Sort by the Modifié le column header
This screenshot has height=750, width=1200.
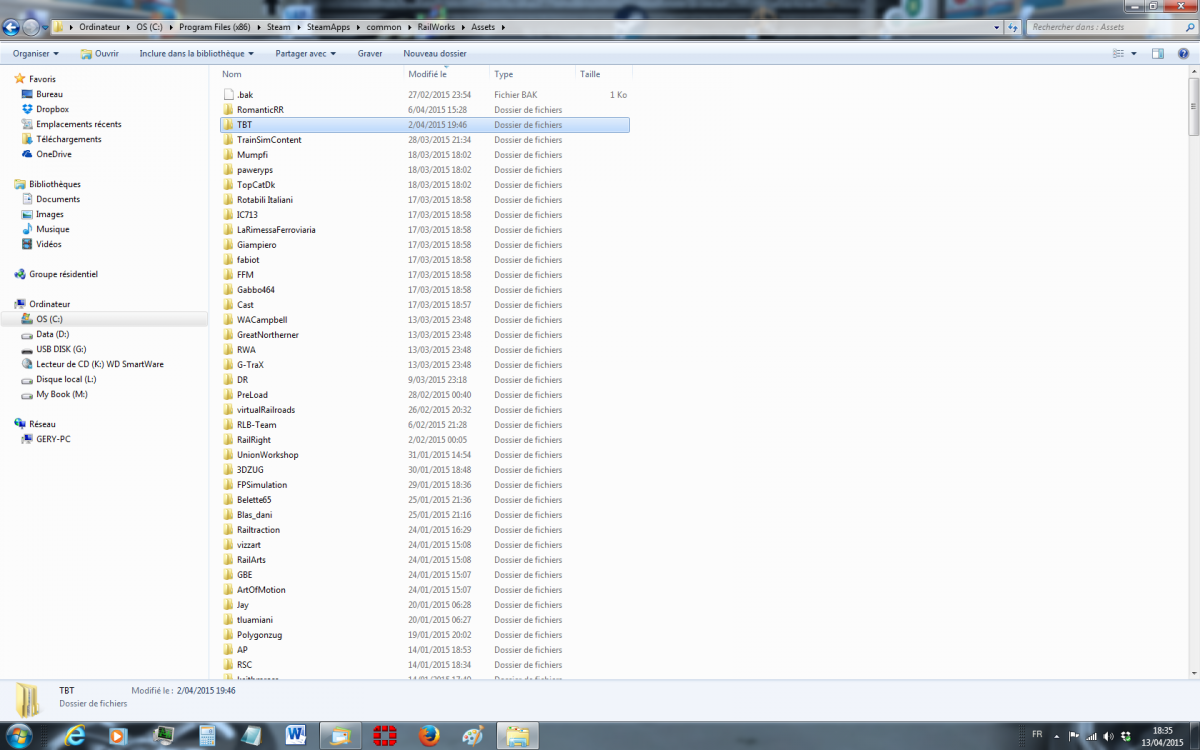447,74
